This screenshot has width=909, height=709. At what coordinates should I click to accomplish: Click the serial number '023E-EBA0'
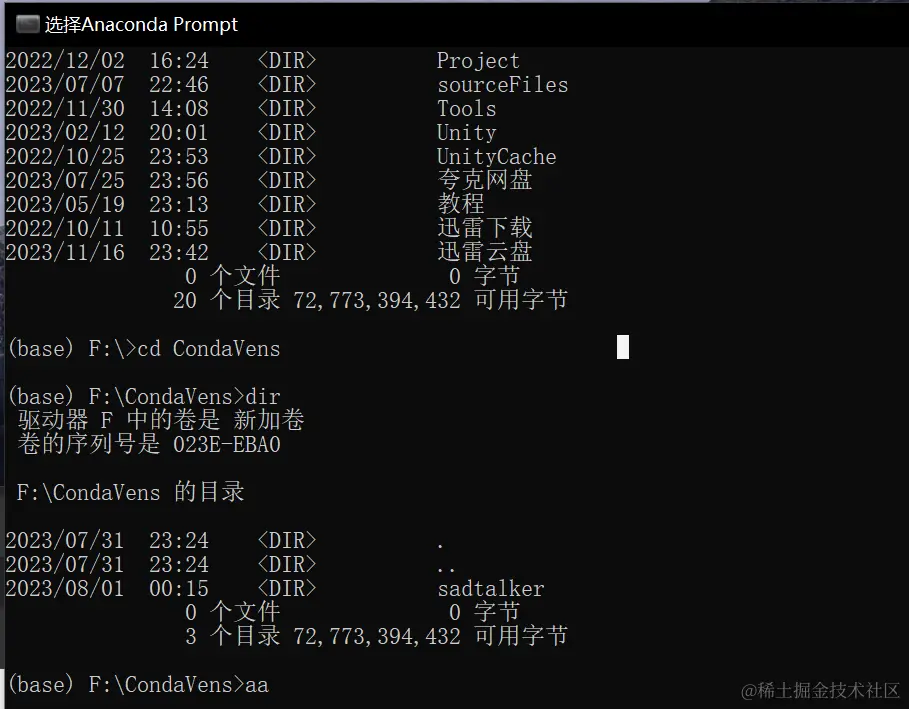pos(226,445)
